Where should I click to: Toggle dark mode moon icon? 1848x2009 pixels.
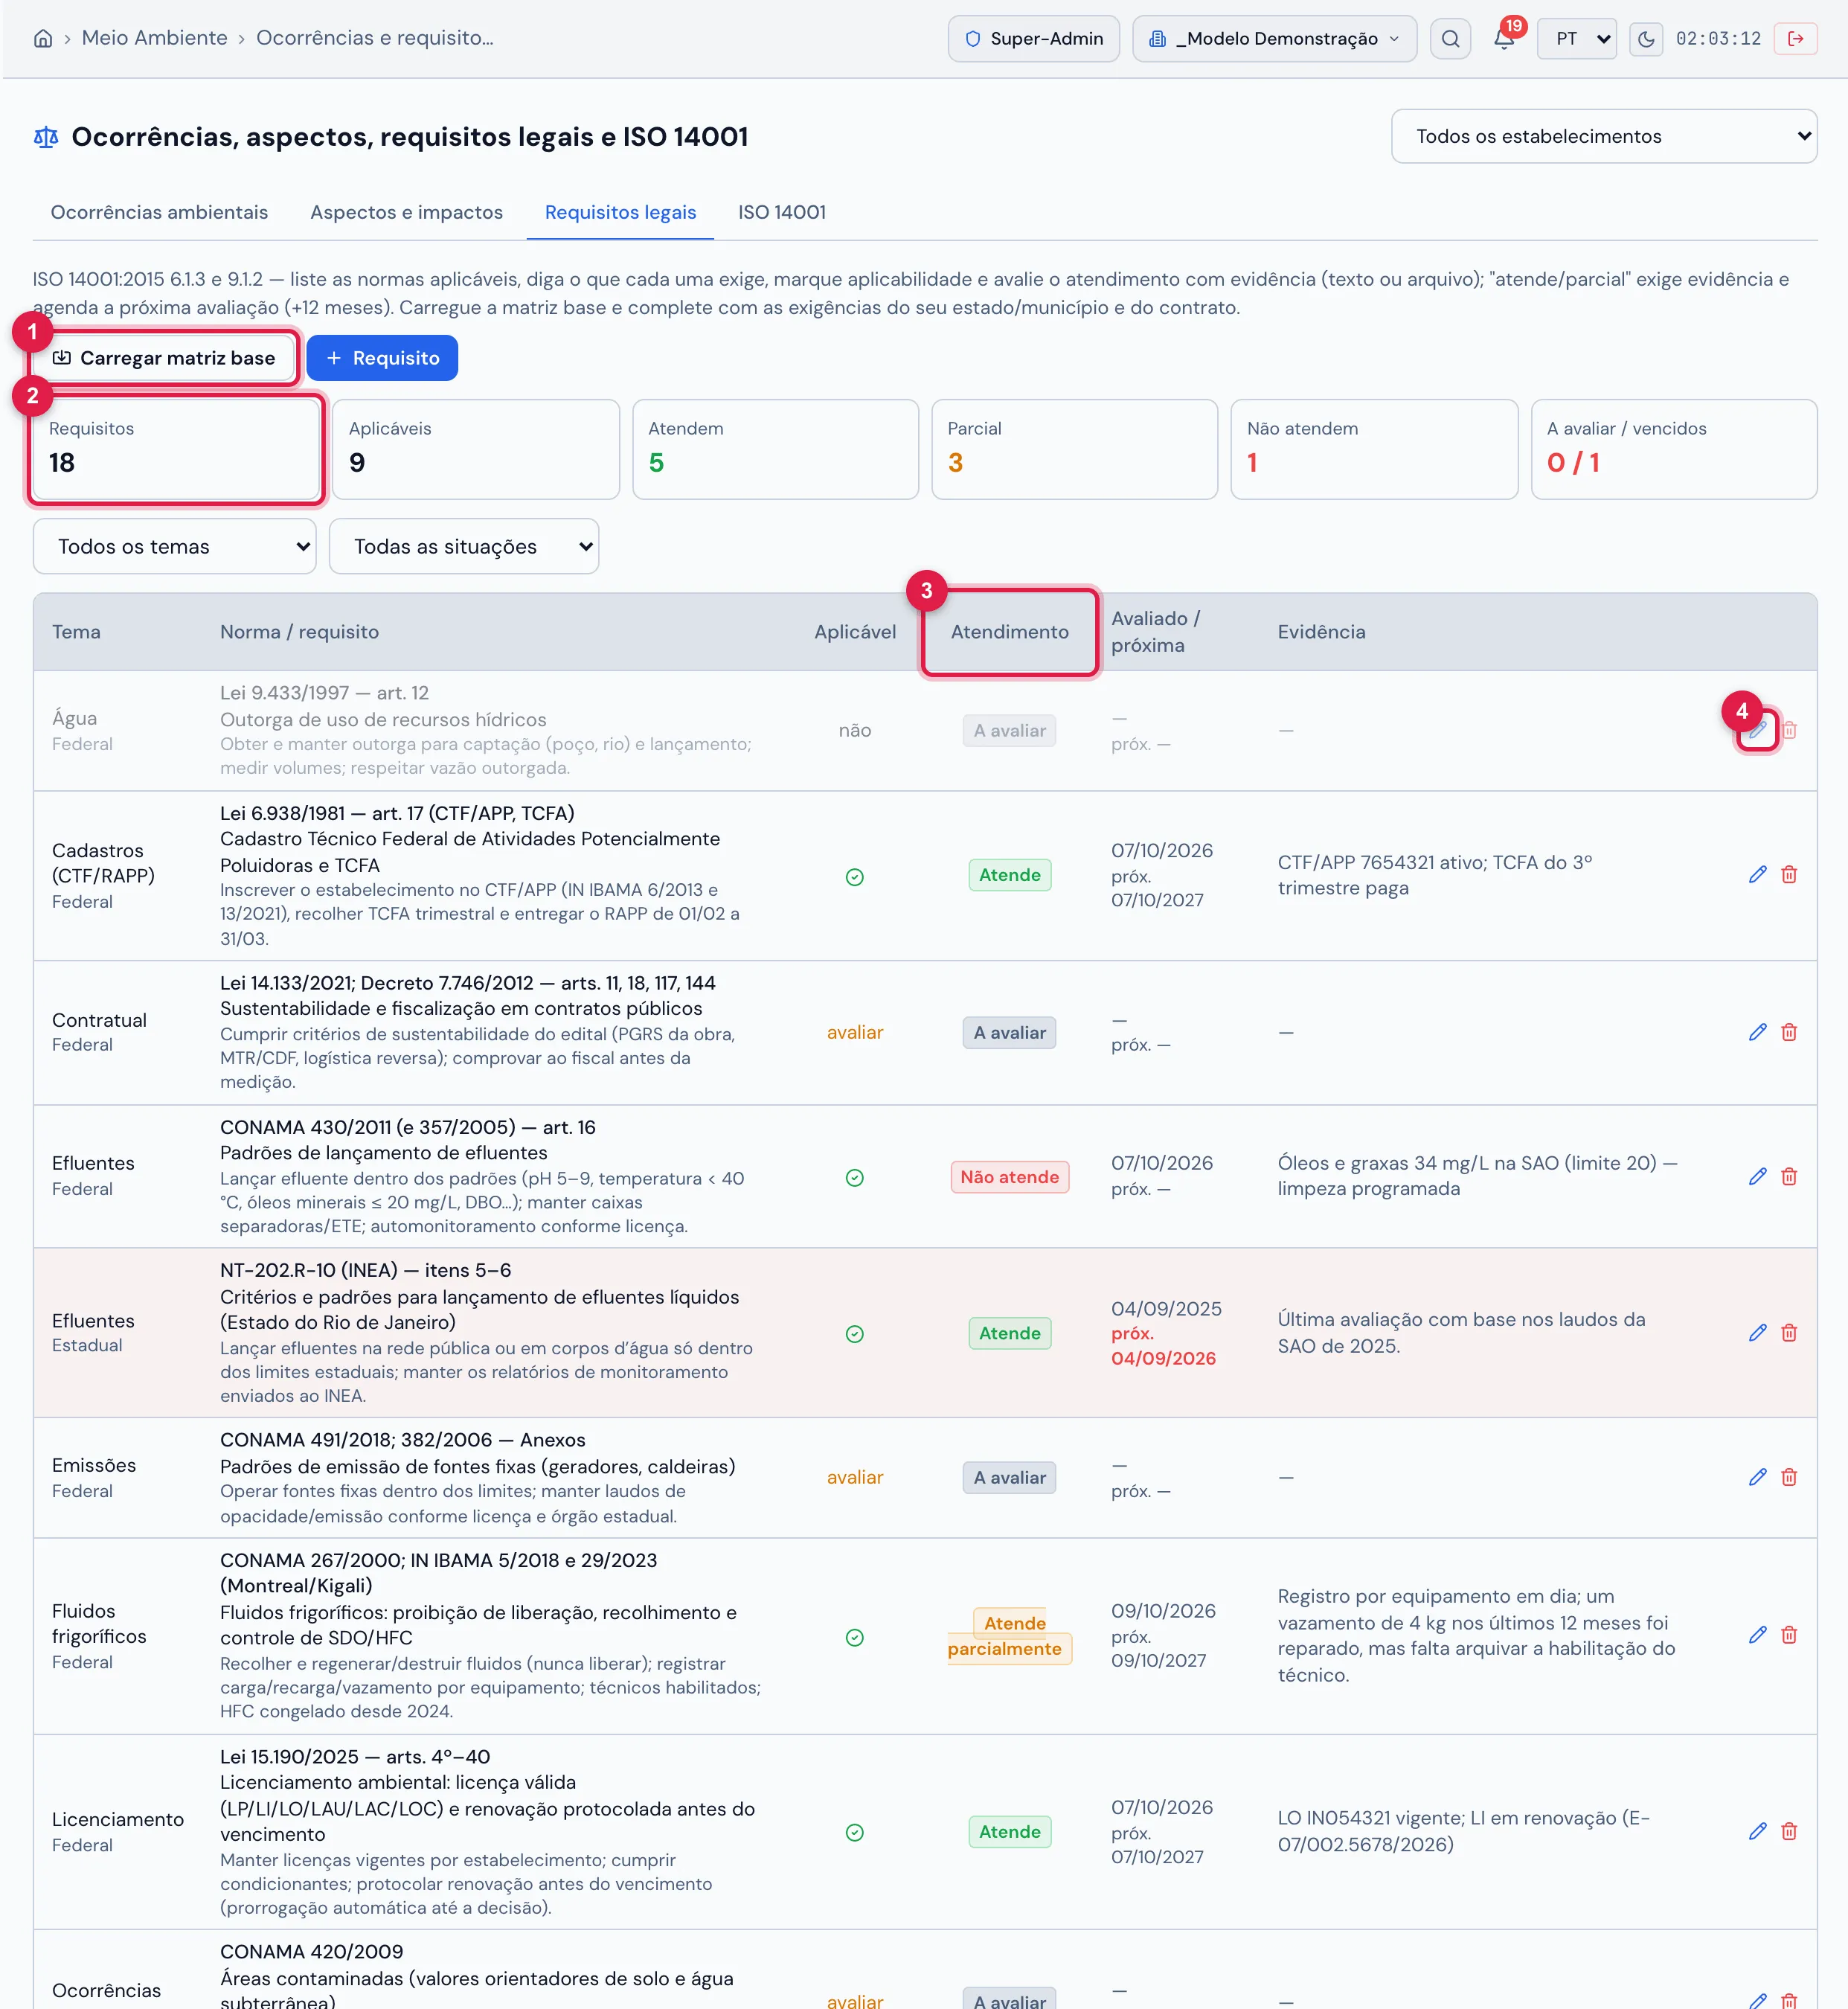[1646, 38]
